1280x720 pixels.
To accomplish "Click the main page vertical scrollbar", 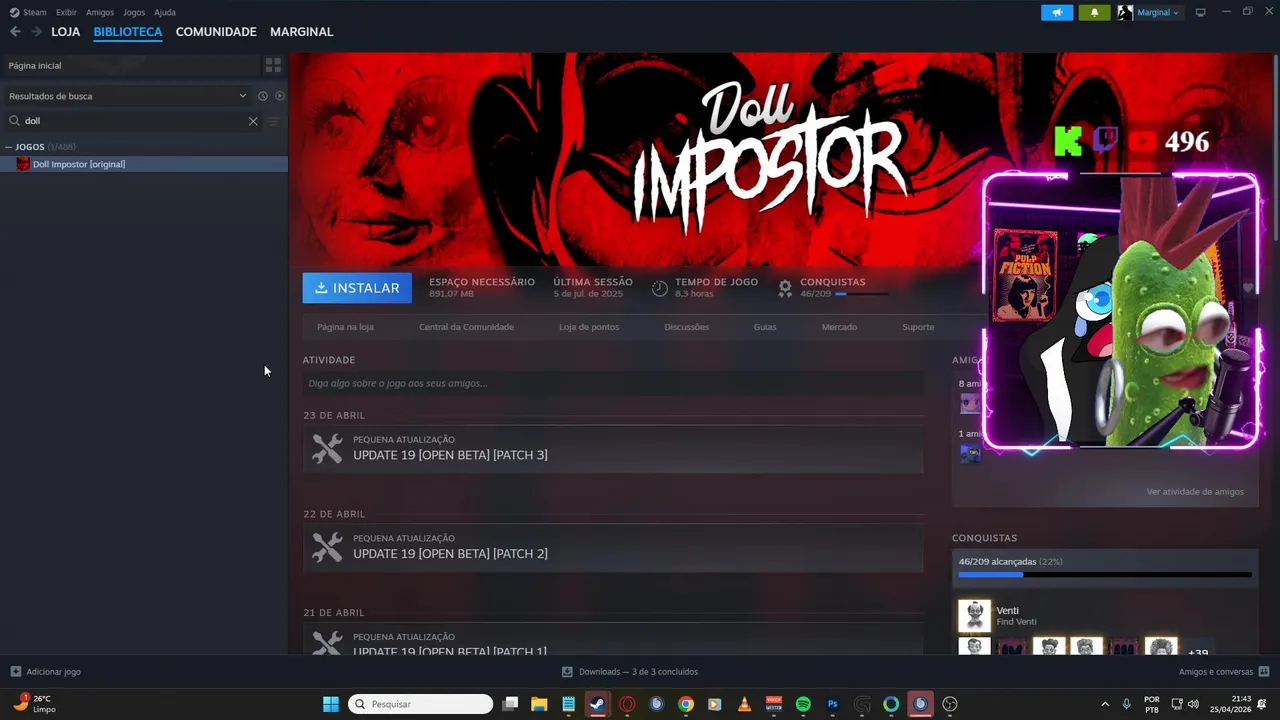I will [1276, 150].
